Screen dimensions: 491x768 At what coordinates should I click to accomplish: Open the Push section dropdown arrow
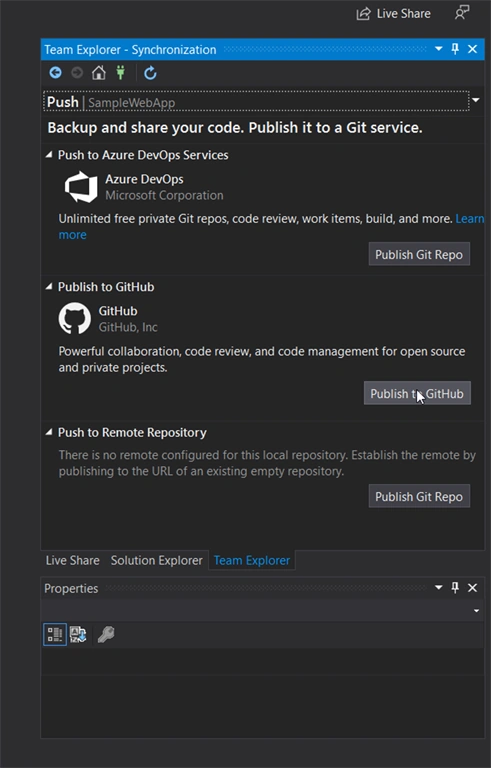point(475,100)
